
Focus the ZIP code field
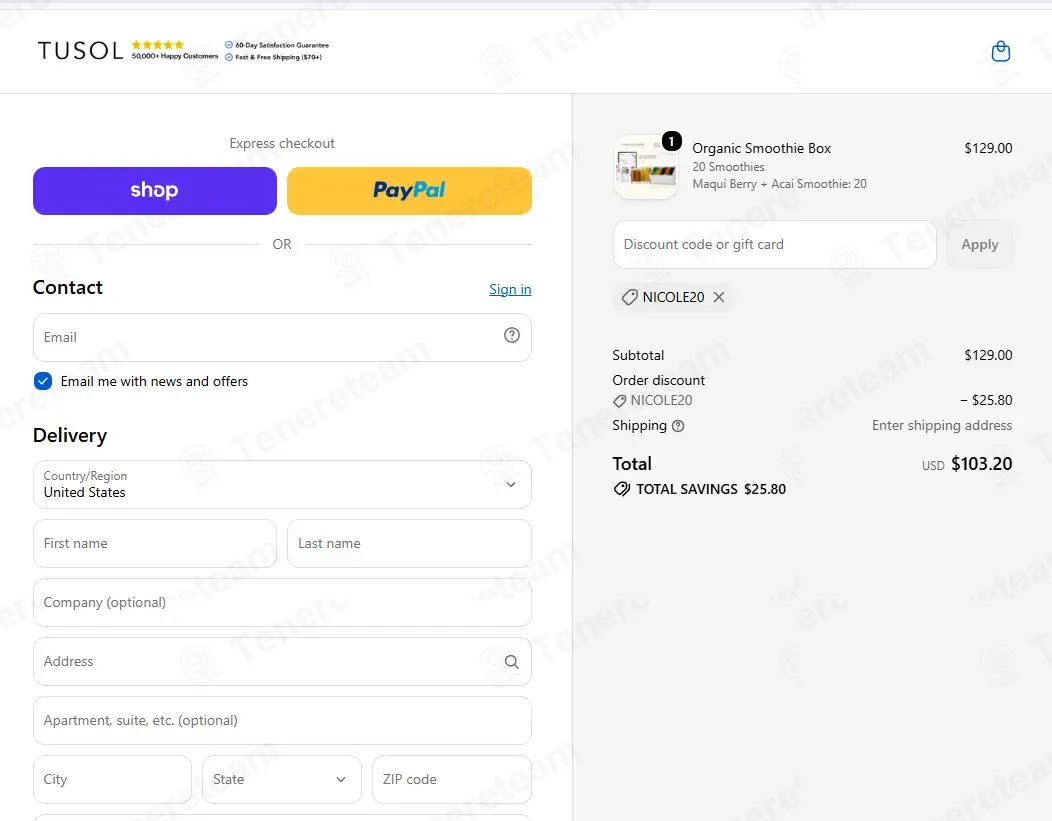tap(452, 779)
